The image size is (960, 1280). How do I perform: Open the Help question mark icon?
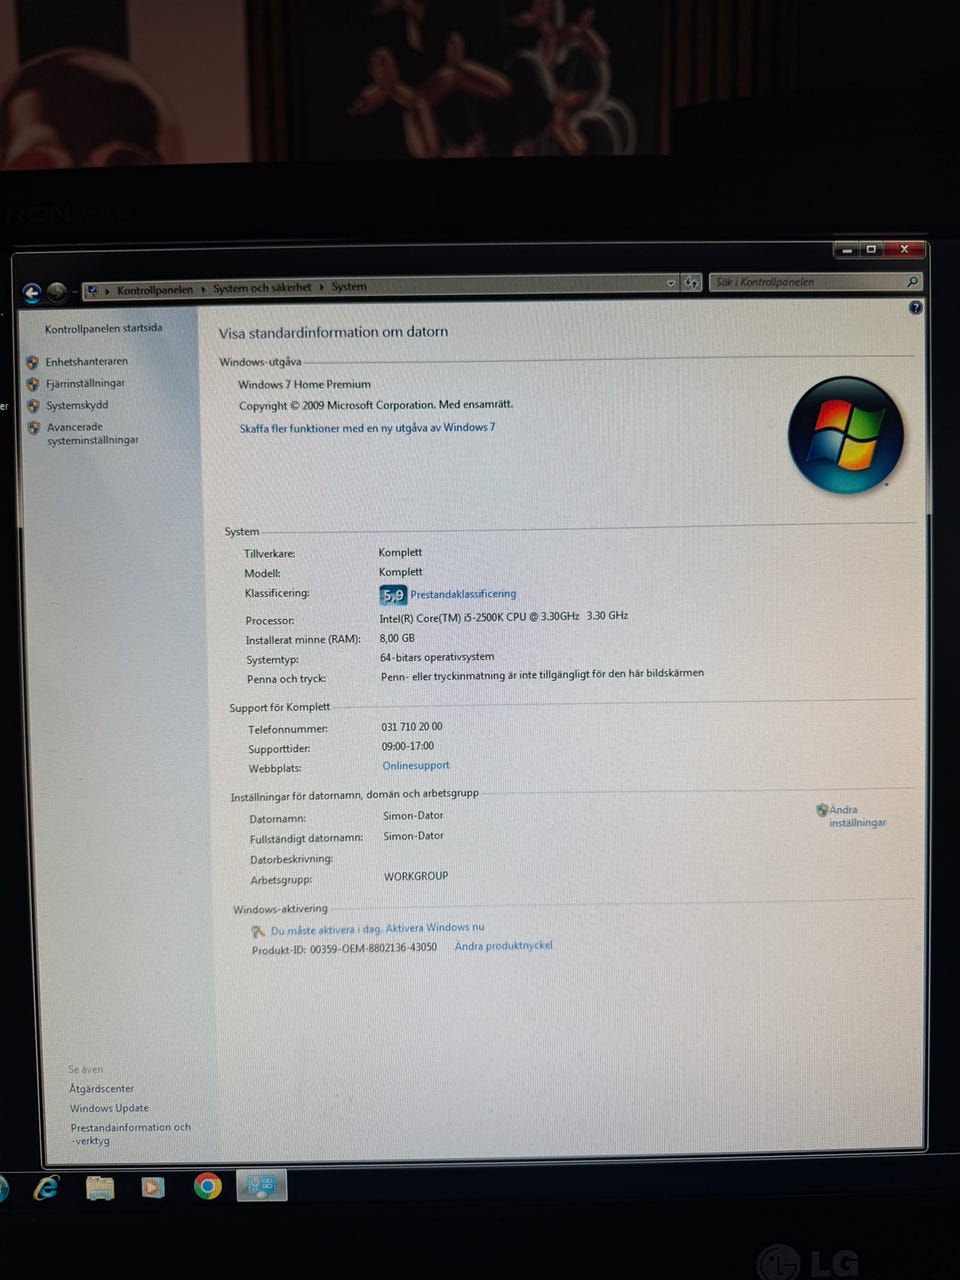coord(915,308)
